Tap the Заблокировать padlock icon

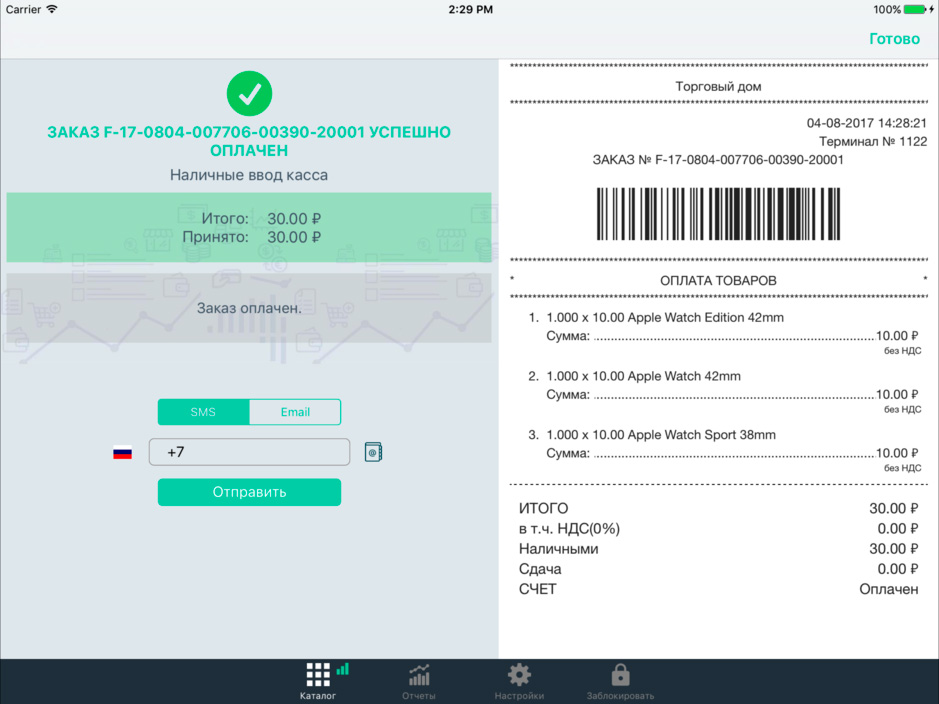pos(620,674)
